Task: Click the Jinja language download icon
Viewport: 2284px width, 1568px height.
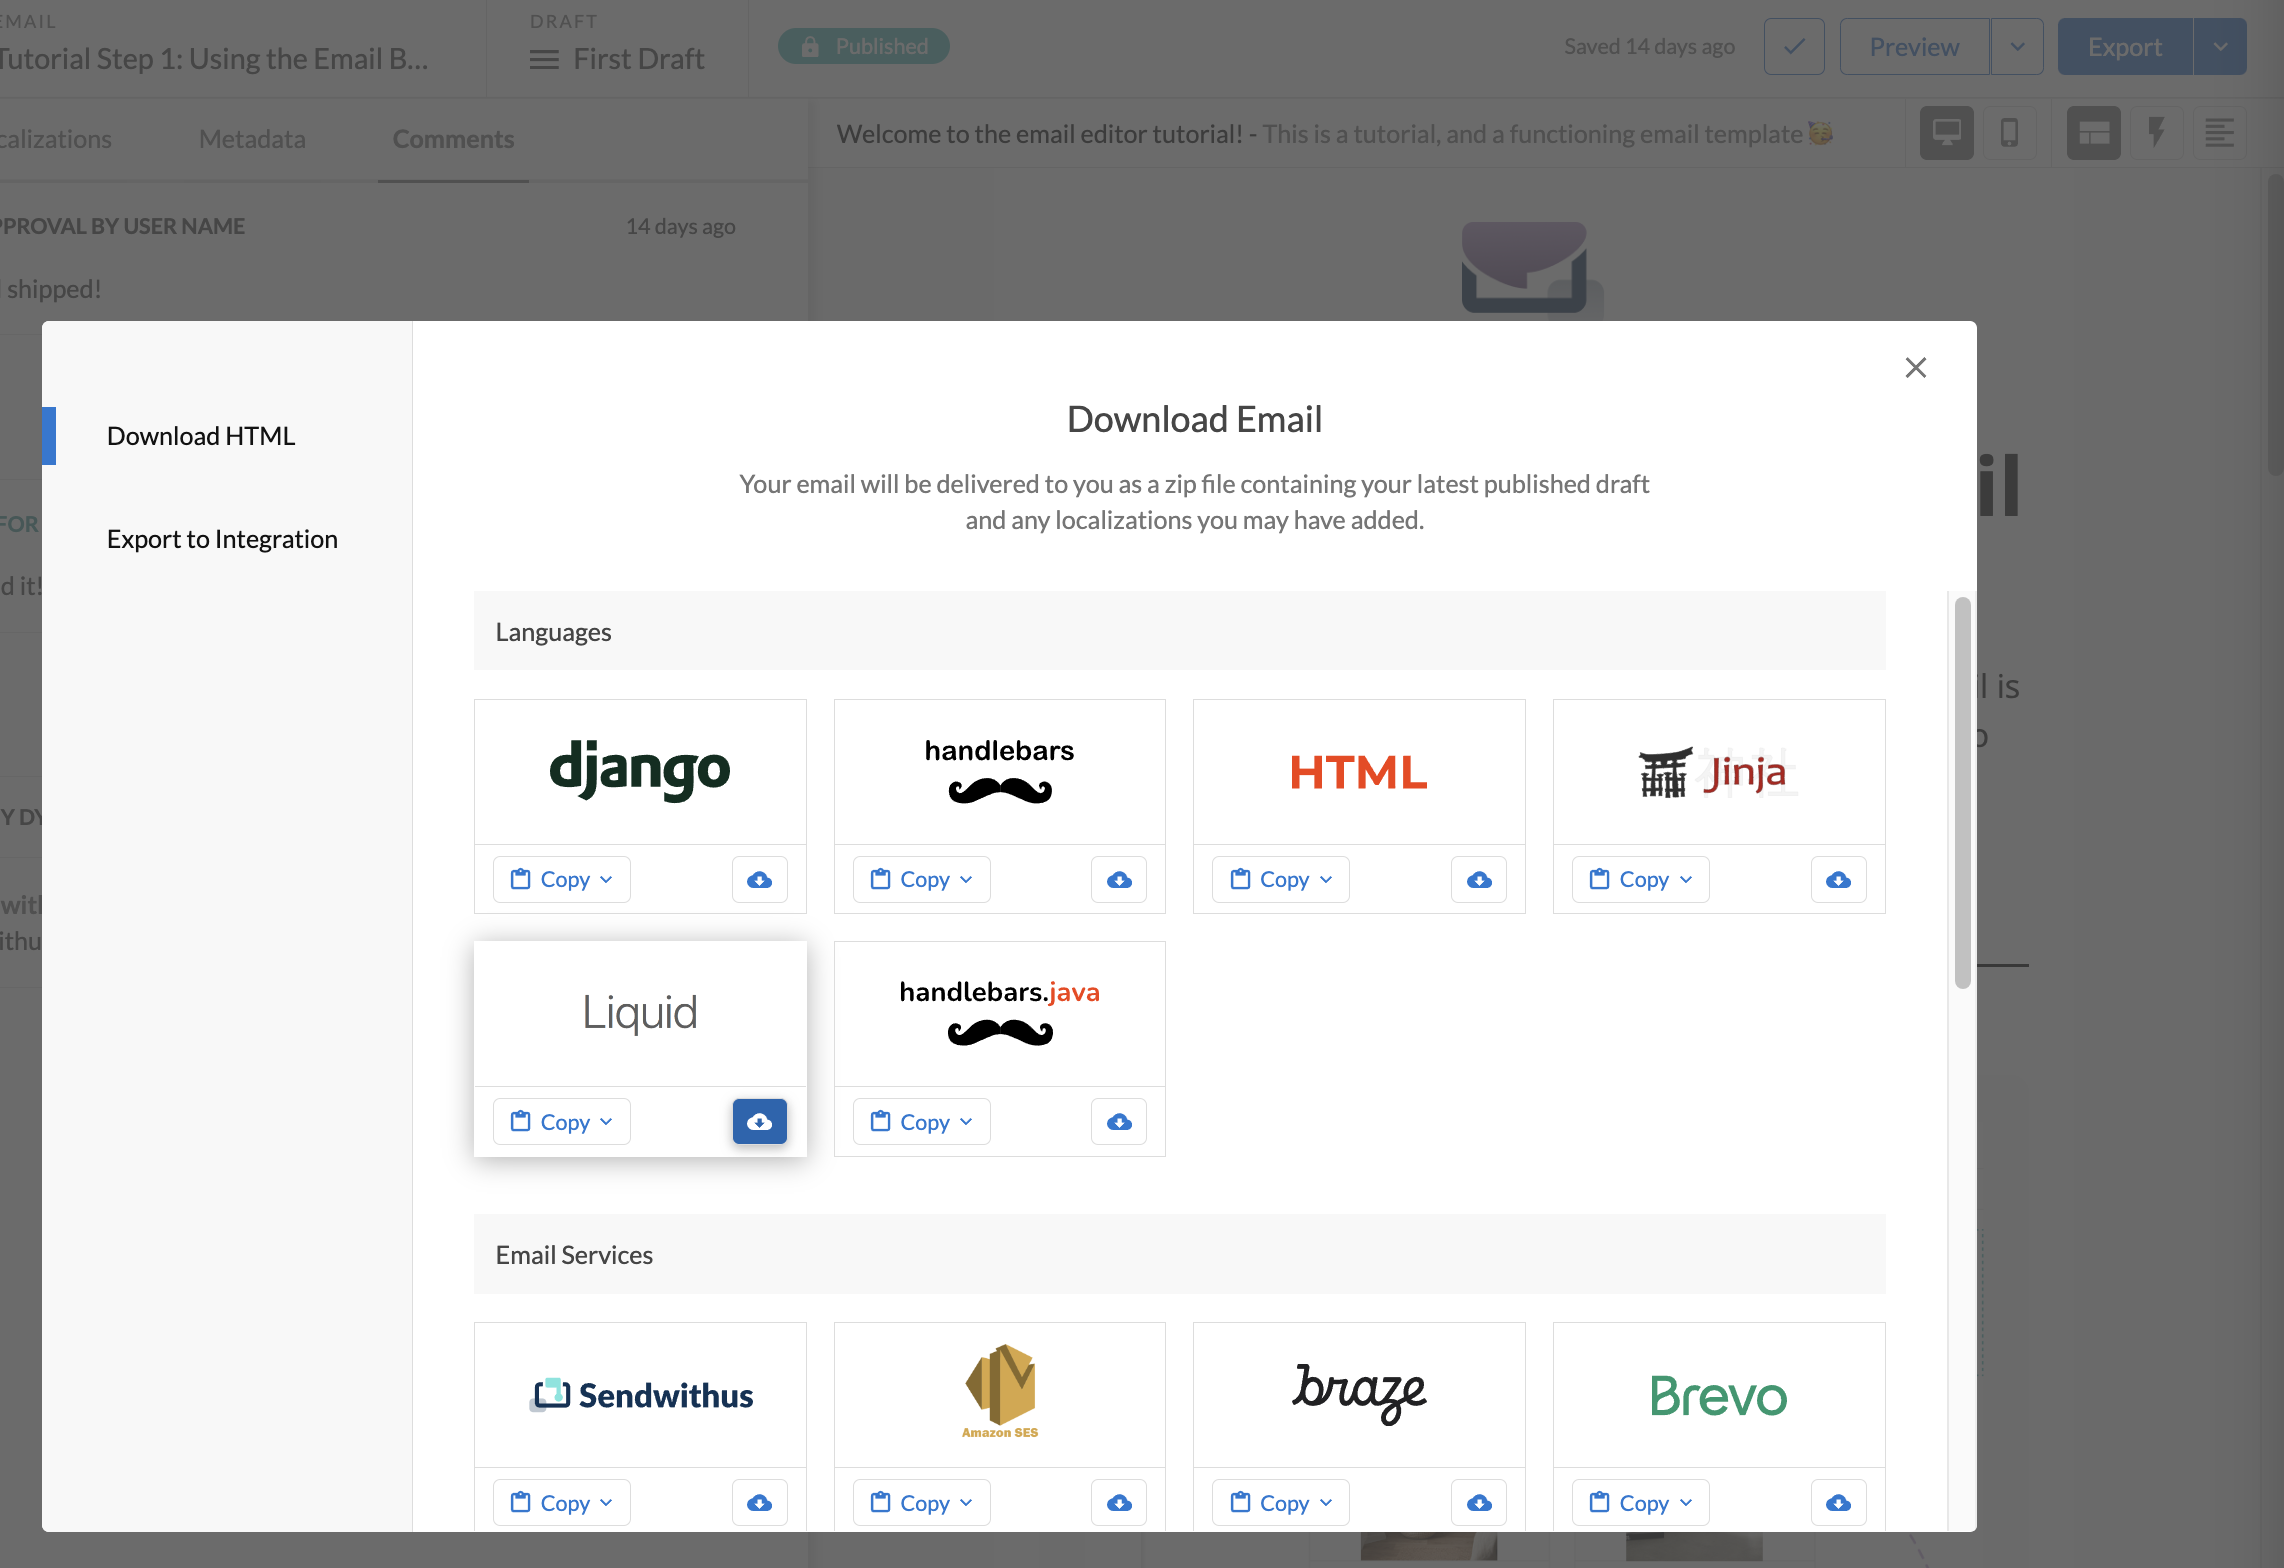Action: [x=1838, y=879]
